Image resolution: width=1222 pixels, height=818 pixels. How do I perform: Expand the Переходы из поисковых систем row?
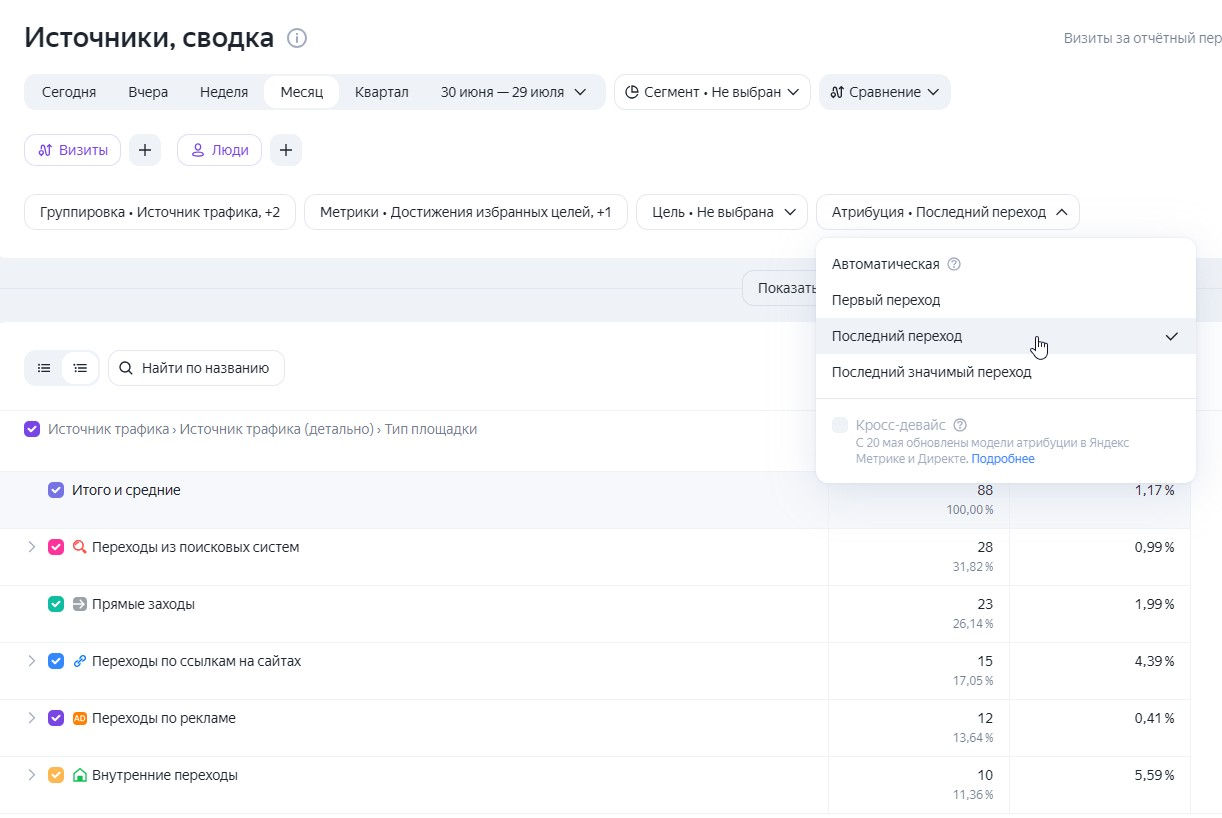(31, 547)
